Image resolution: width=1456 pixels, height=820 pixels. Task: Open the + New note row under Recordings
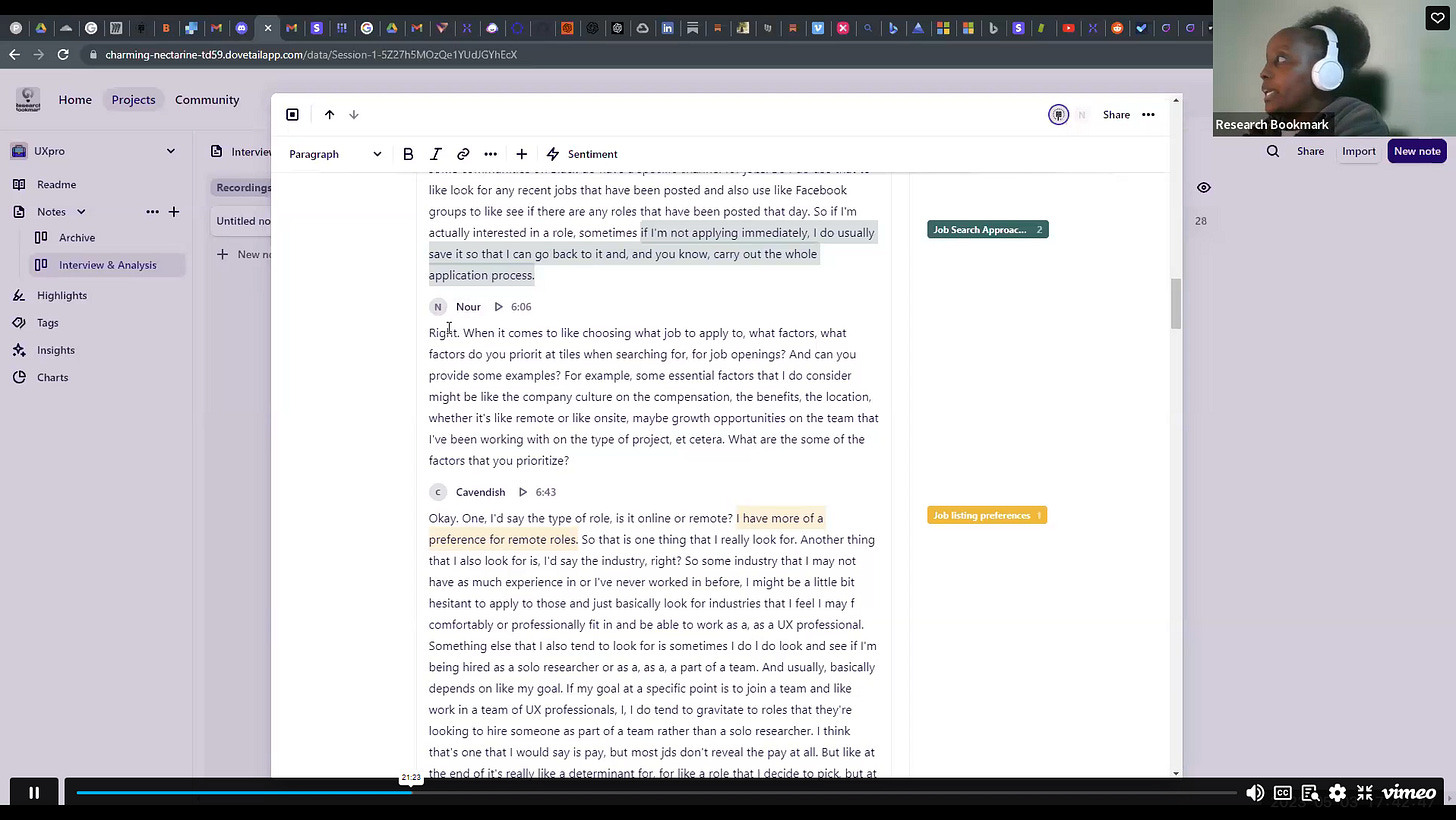point(245,255)
